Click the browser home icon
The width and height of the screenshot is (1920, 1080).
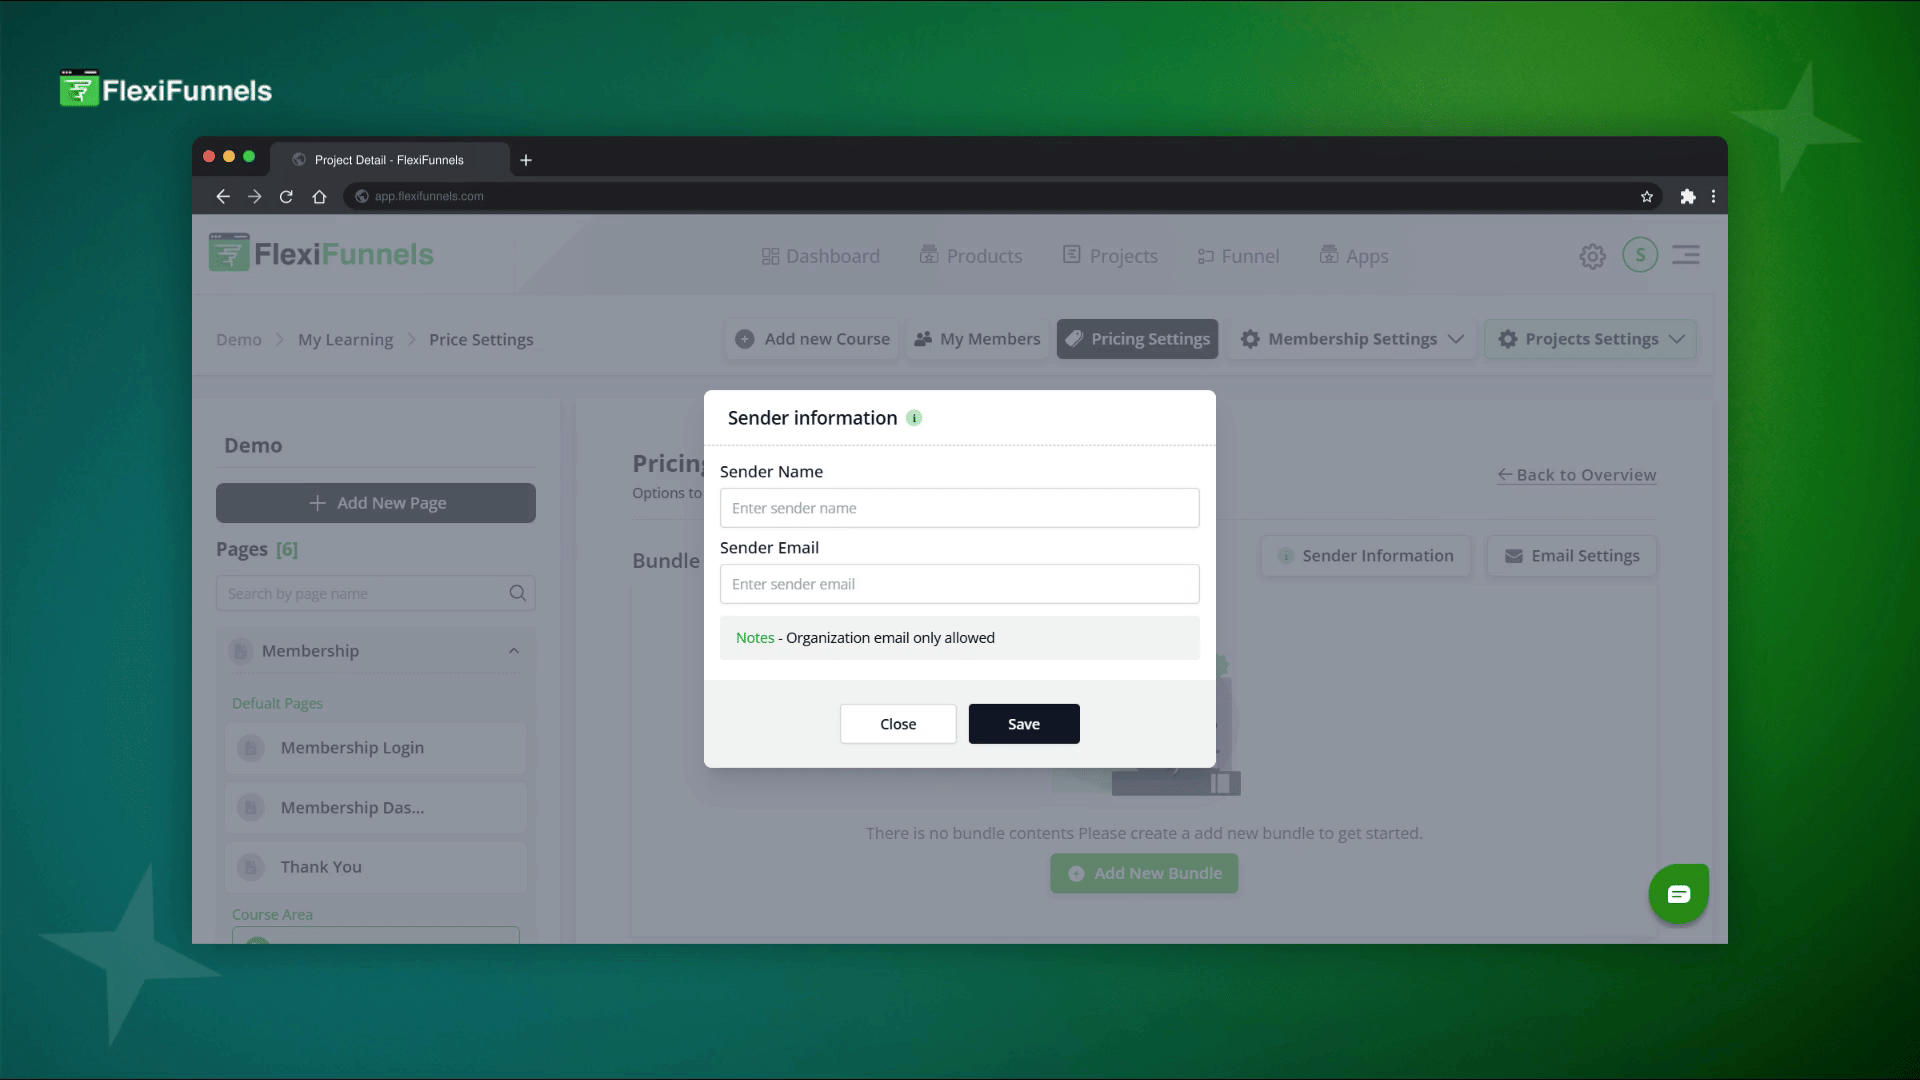tap(319, 197)
